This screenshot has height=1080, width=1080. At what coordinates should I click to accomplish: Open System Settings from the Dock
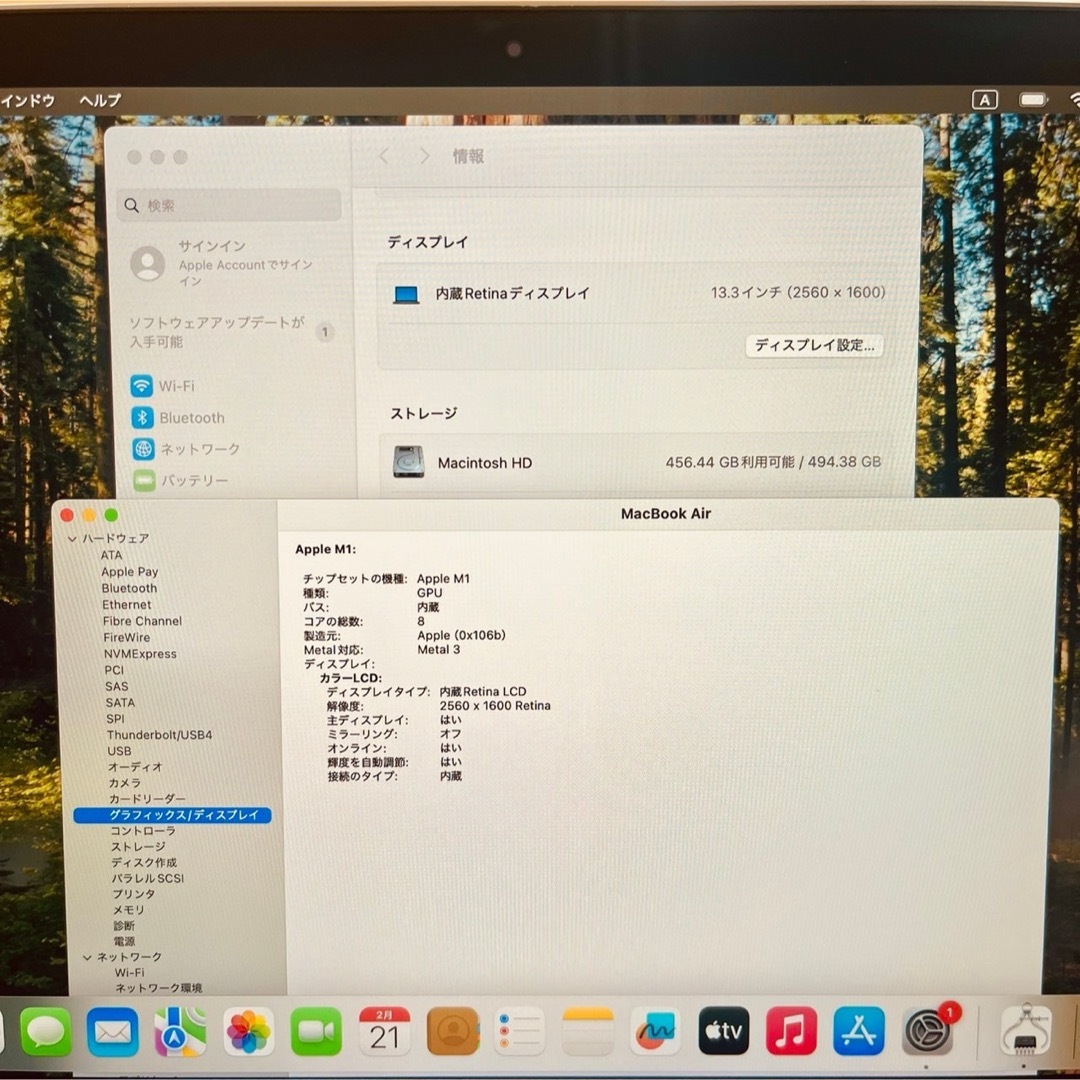(928, 1031)
